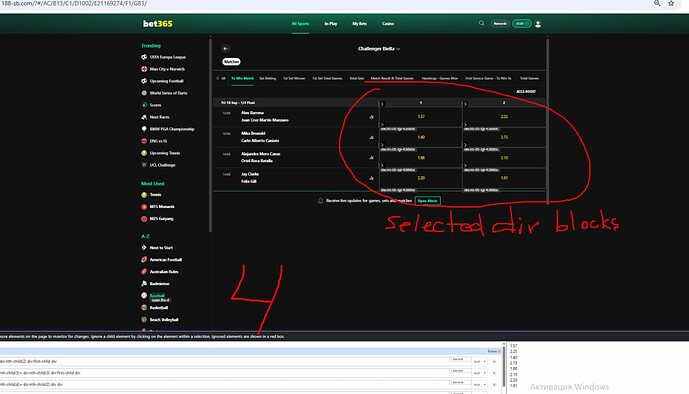Open first selector row type dropdown

click(x=479, y=361)
